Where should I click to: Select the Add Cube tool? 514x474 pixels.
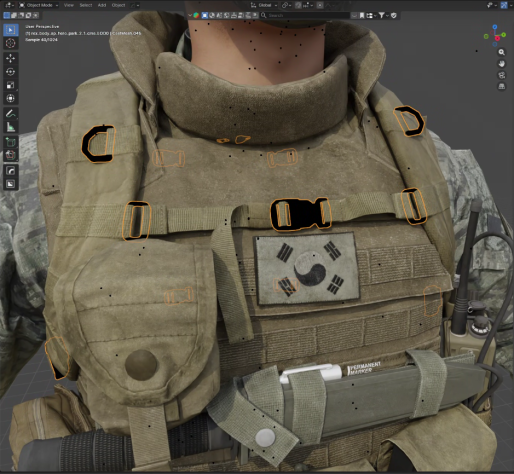[10, 142]
